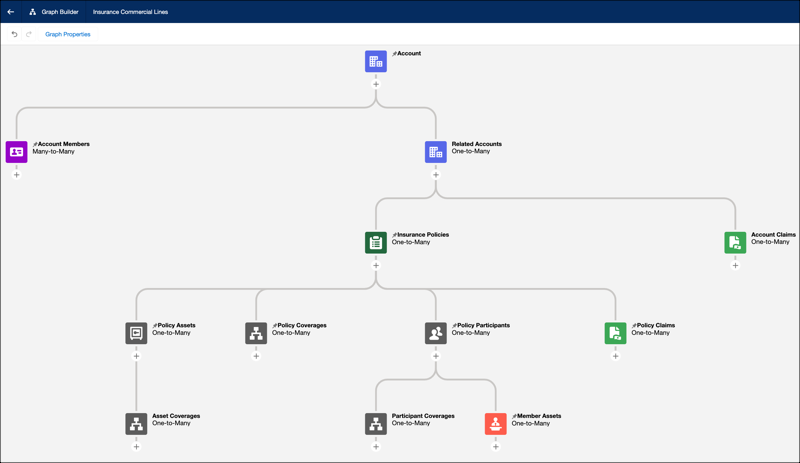800x463 pixels.
Task: Select the Account root node icon
Action: click(x=376, y=61)
